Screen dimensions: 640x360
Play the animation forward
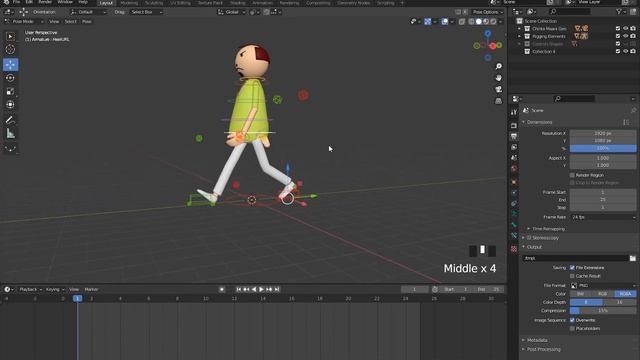(x=261, y=289)
